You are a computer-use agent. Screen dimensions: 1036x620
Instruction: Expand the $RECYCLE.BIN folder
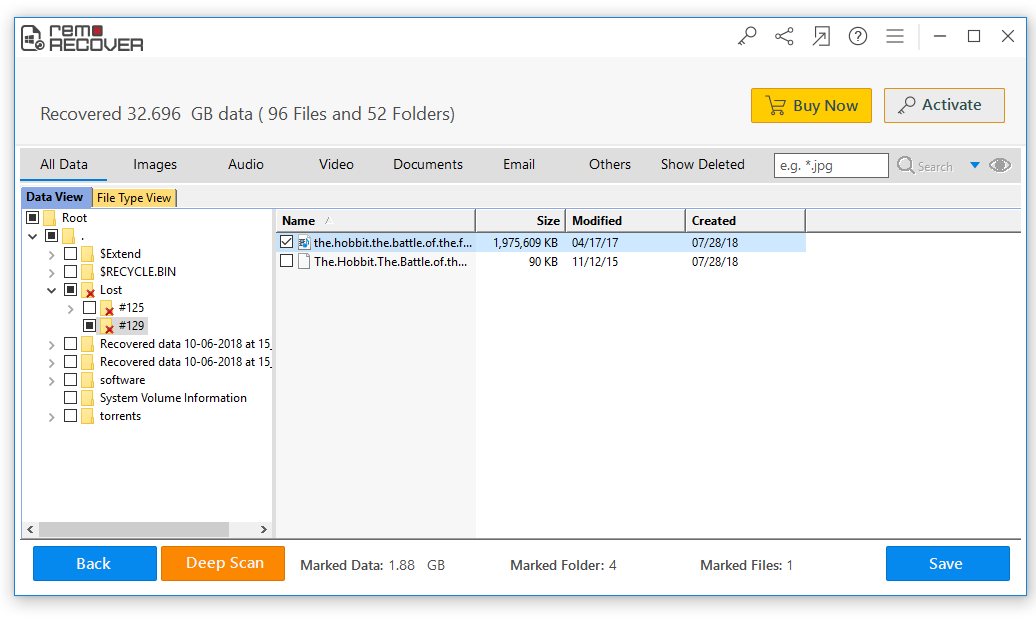point(52,272)
